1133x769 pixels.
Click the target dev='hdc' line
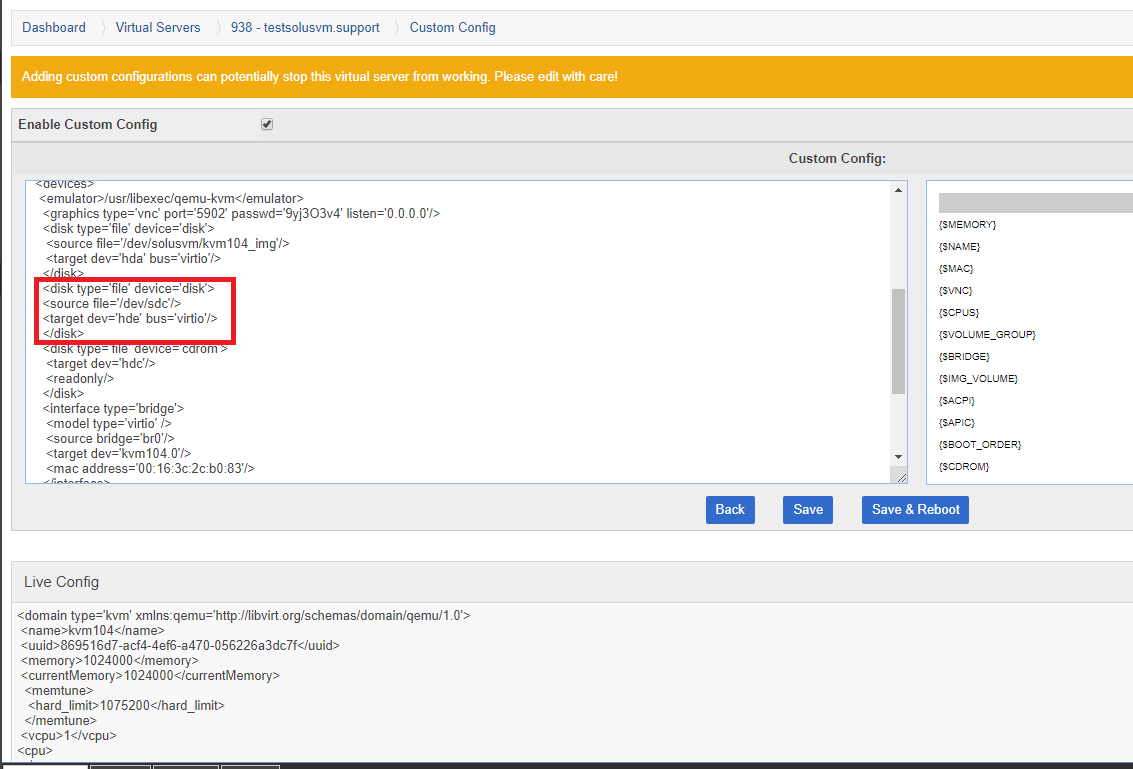pyautogui.click(x=100, y=364)
